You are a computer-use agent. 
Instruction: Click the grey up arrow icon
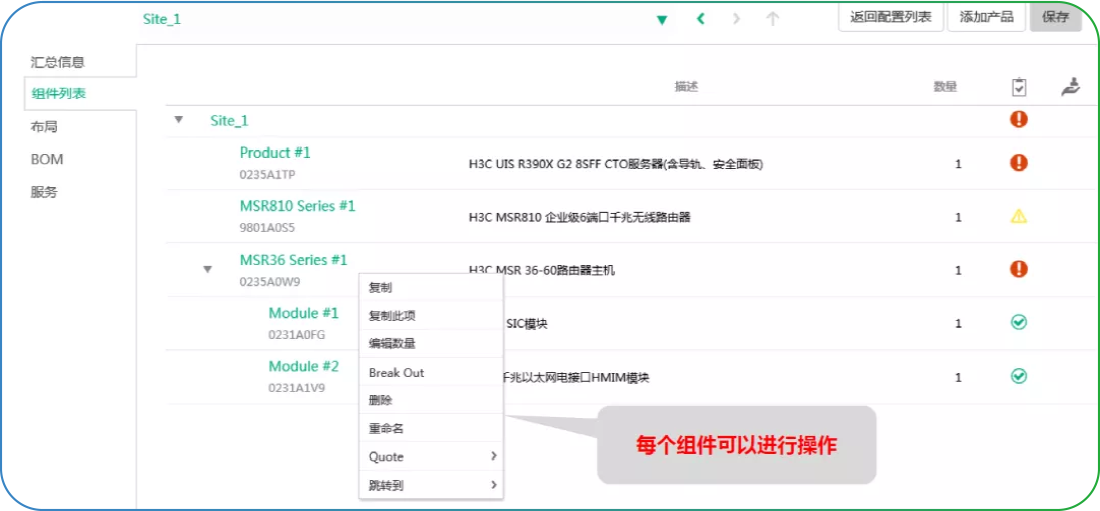pos(772,19)
